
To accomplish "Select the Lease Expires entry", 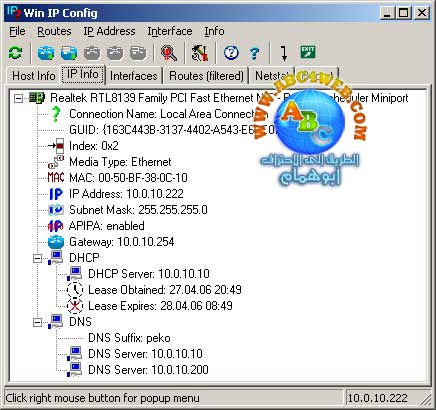I will [160, 306].
